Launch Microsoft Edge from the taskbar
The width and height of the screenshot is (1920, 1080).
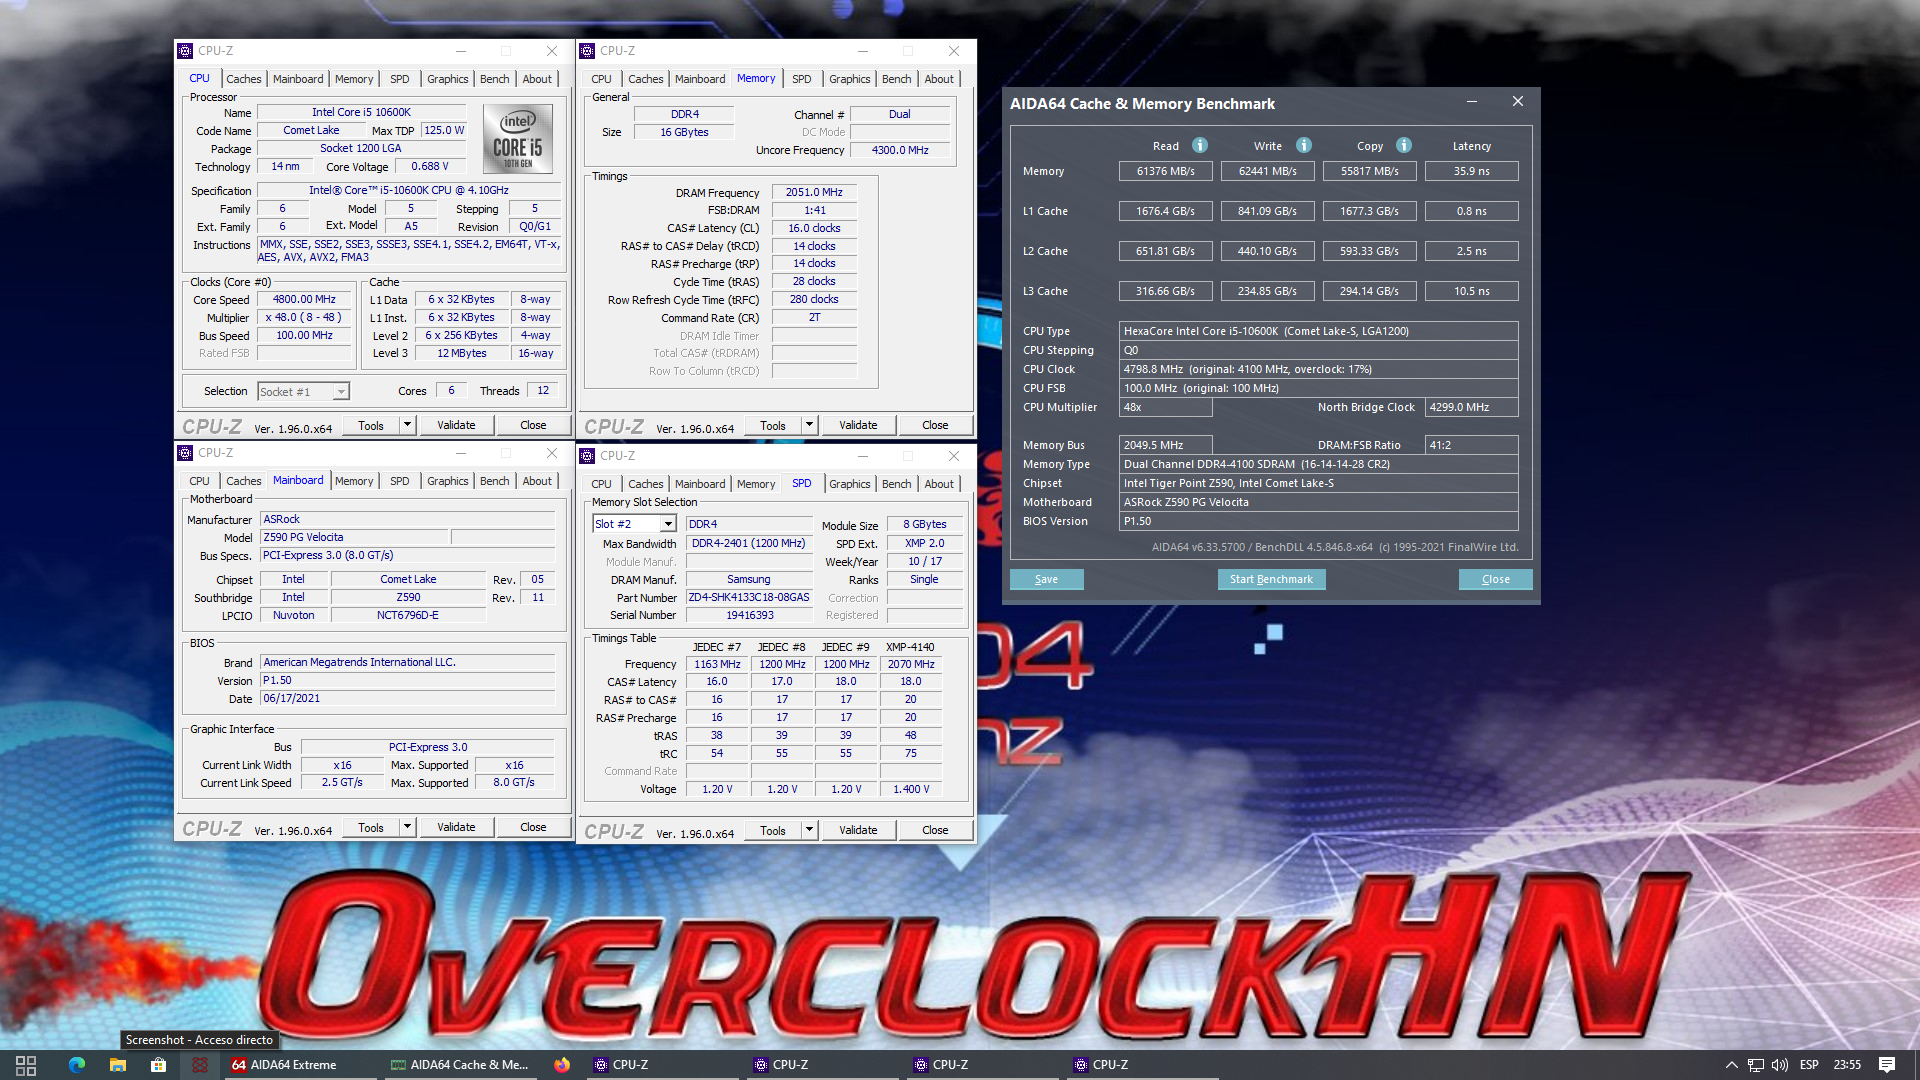[77, 1065]
